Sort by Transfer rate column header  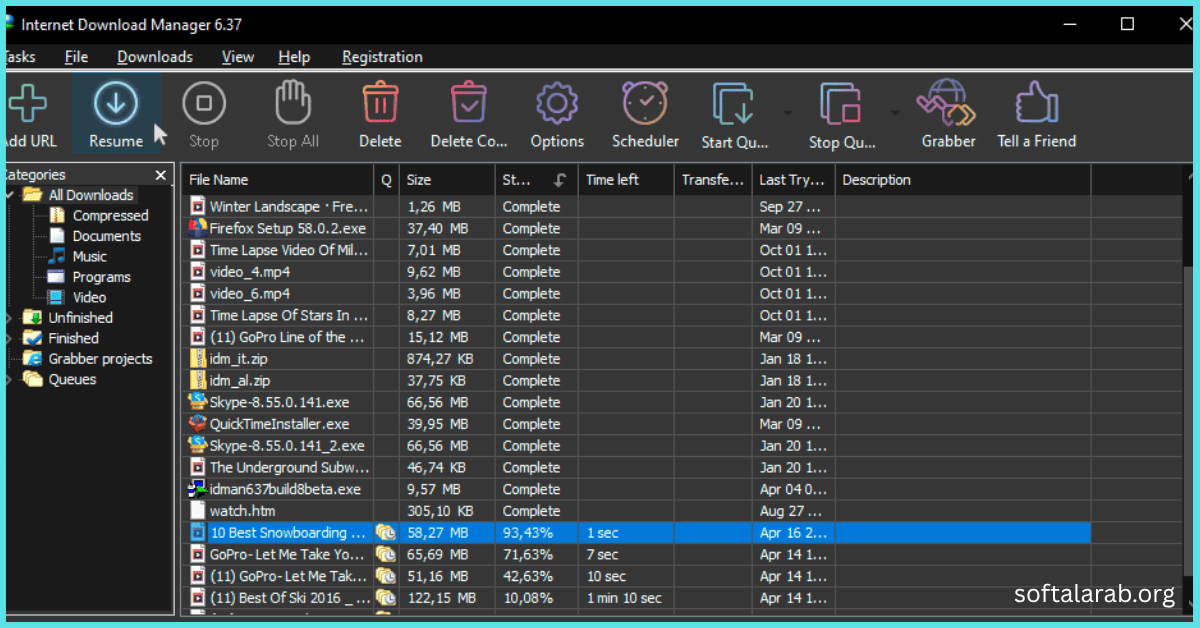pyautogui.click(x=713, y=180)
